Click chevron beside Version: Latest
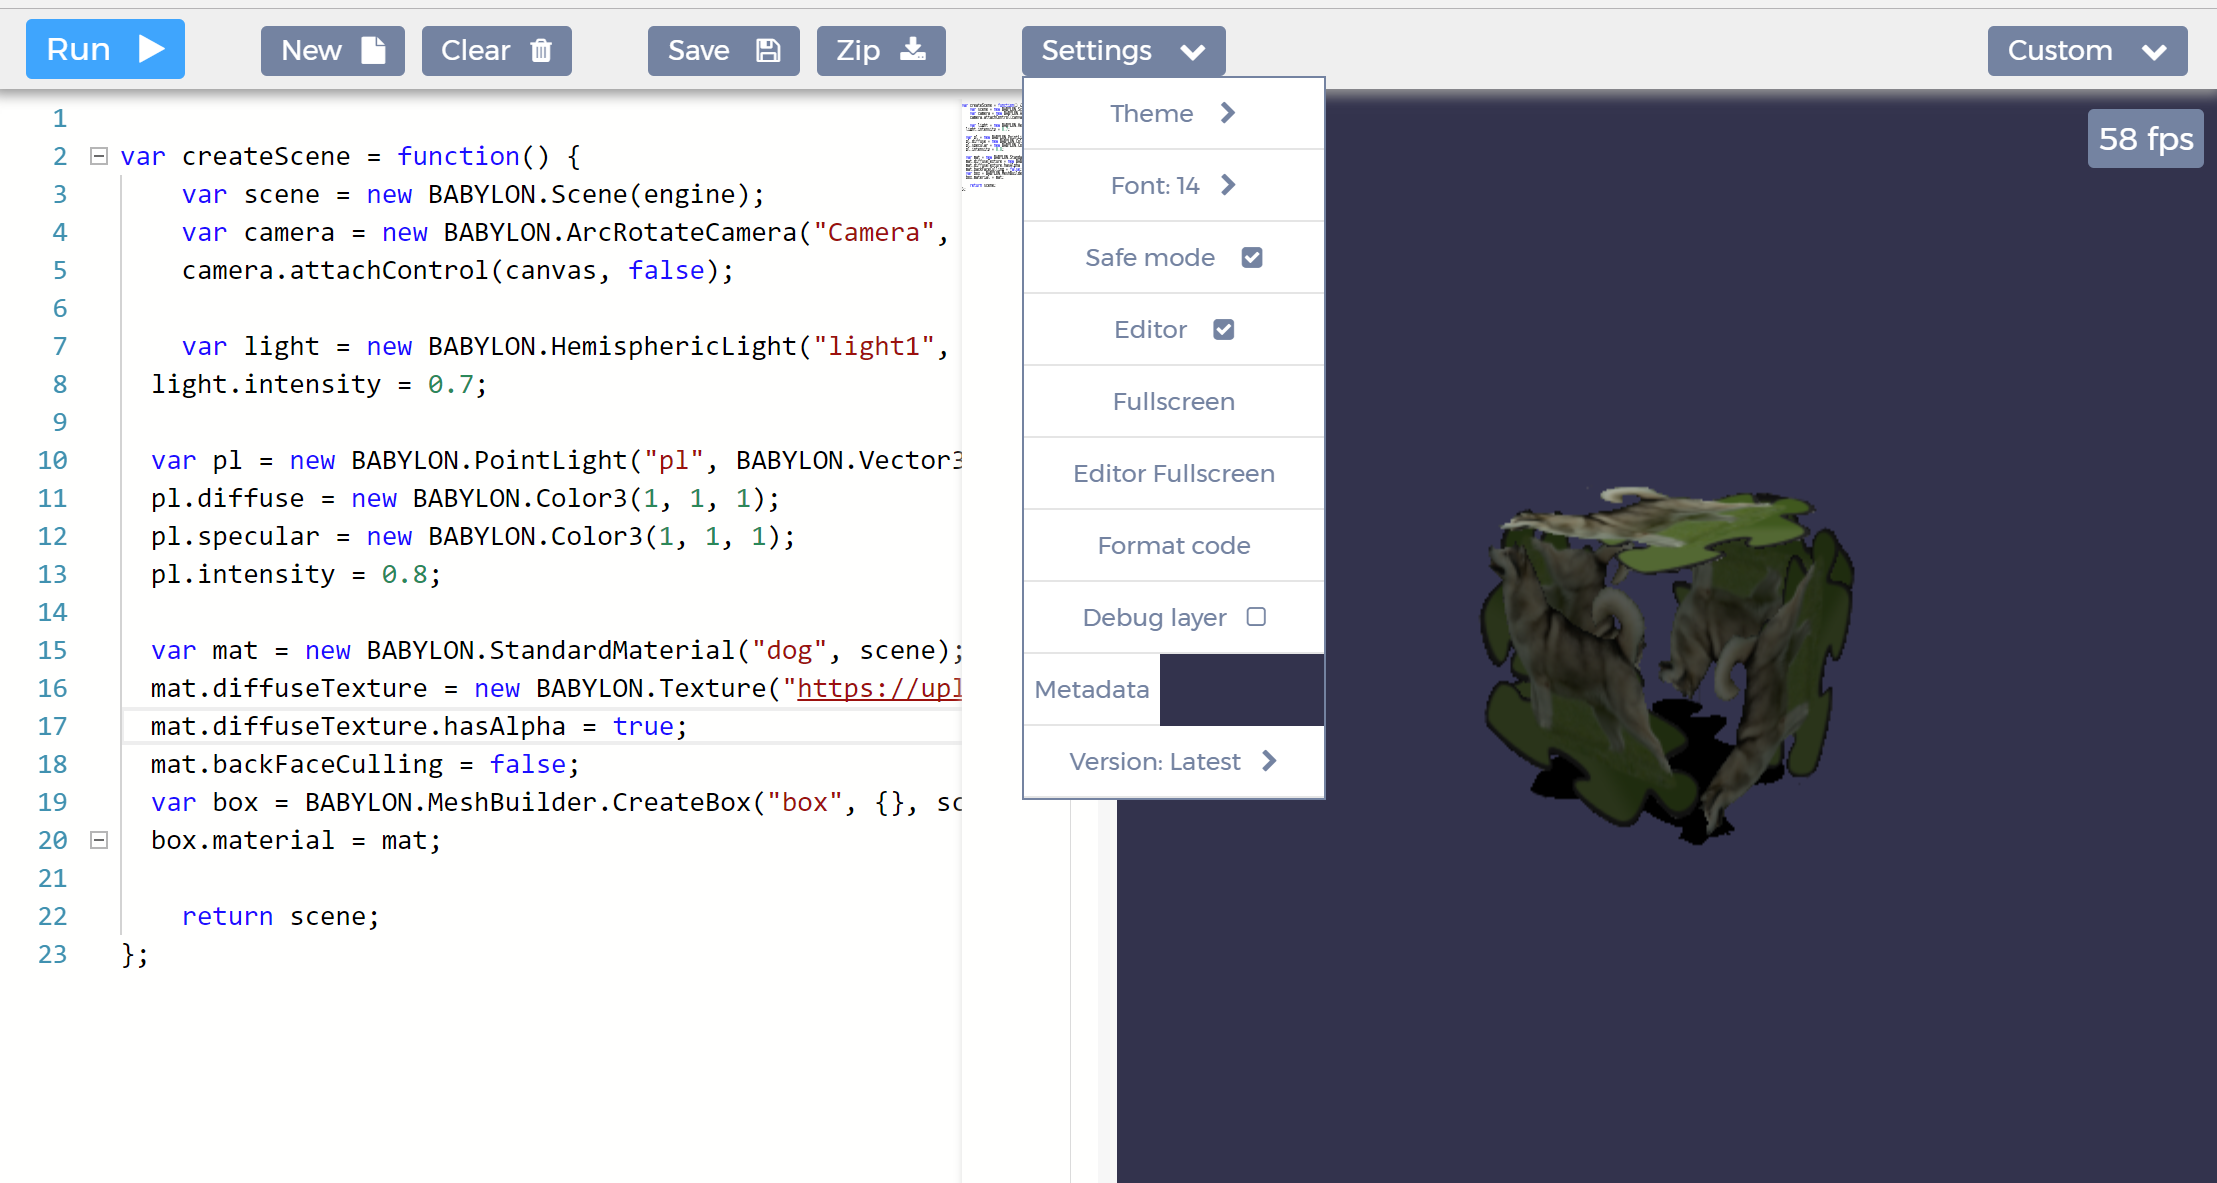This screenshot has height=1183, width=2217. (1269, 761)
